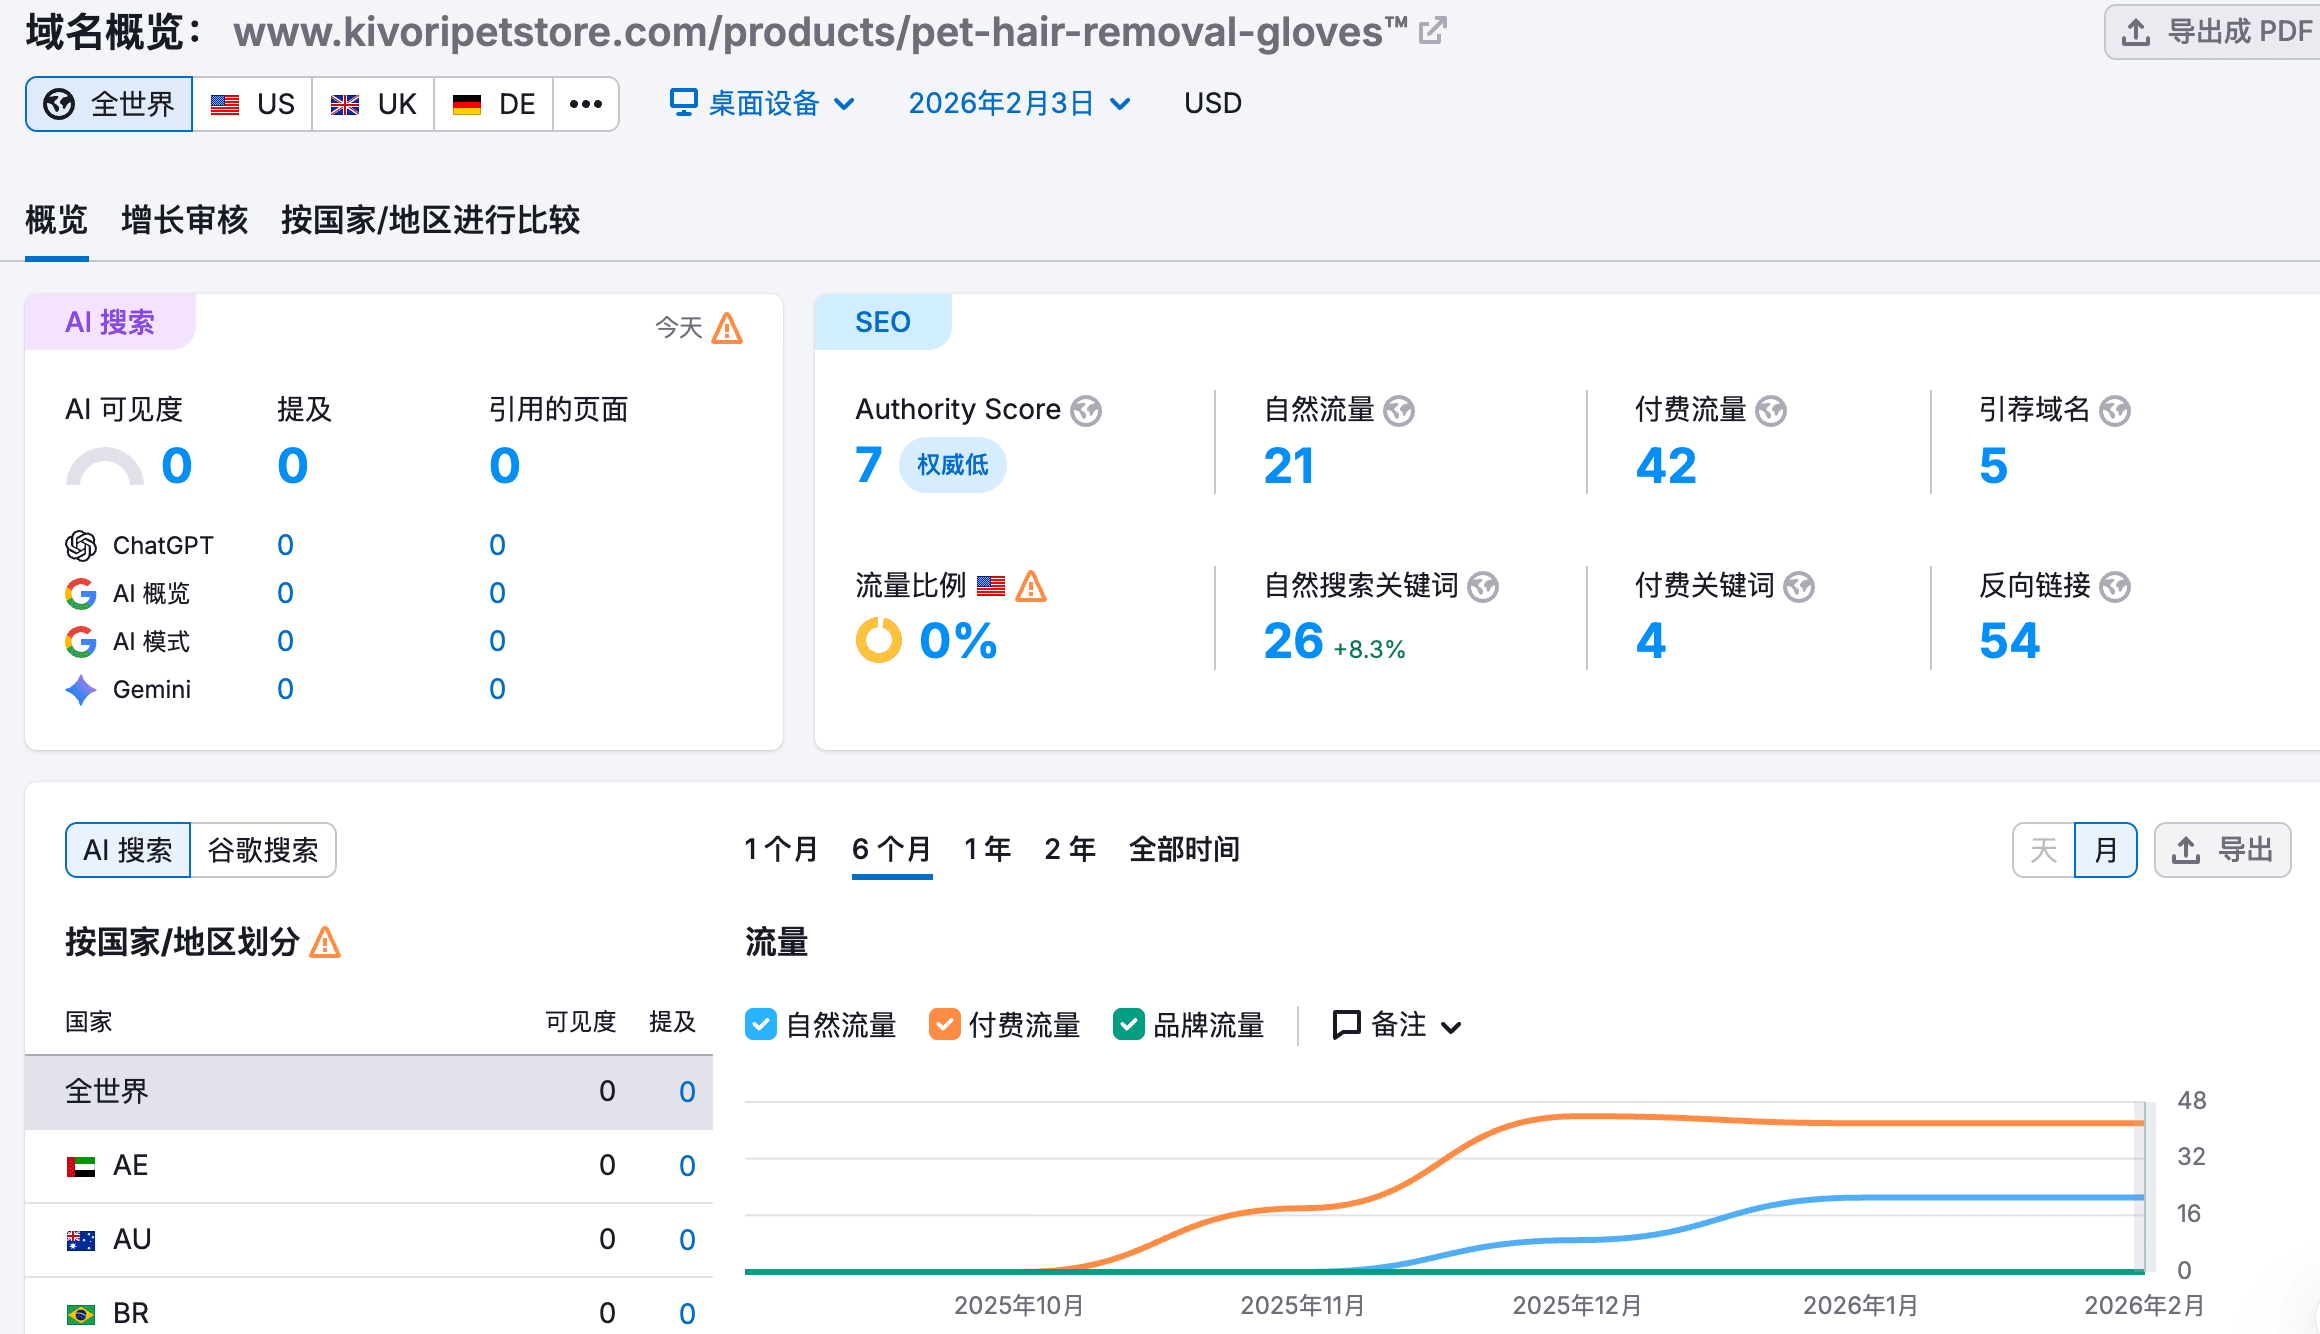Open the 备注 notes dropdown
Image resolution: width=2320 pixels, height=1334 pixels.
1398,1025
